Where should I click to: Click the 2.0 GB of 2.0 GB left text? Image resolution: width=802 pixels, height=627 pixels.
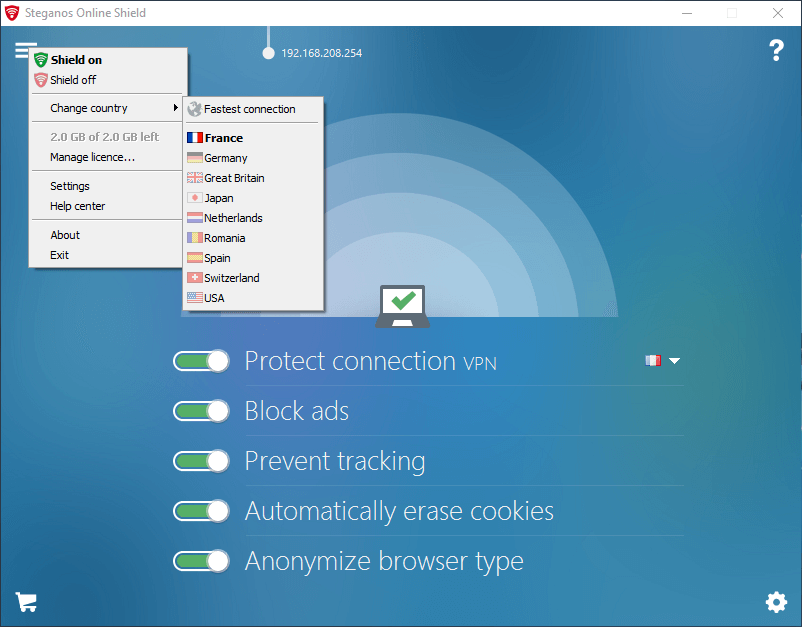[x=104, y=137]
